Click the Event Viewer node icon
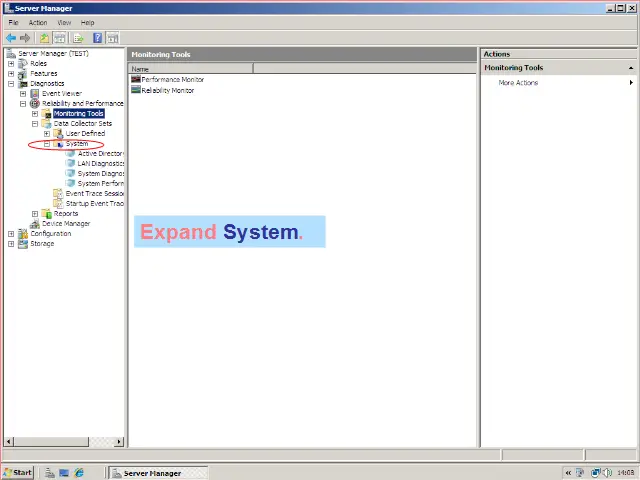Viewport: 640px width, 480px height. [x=35, y=93]
